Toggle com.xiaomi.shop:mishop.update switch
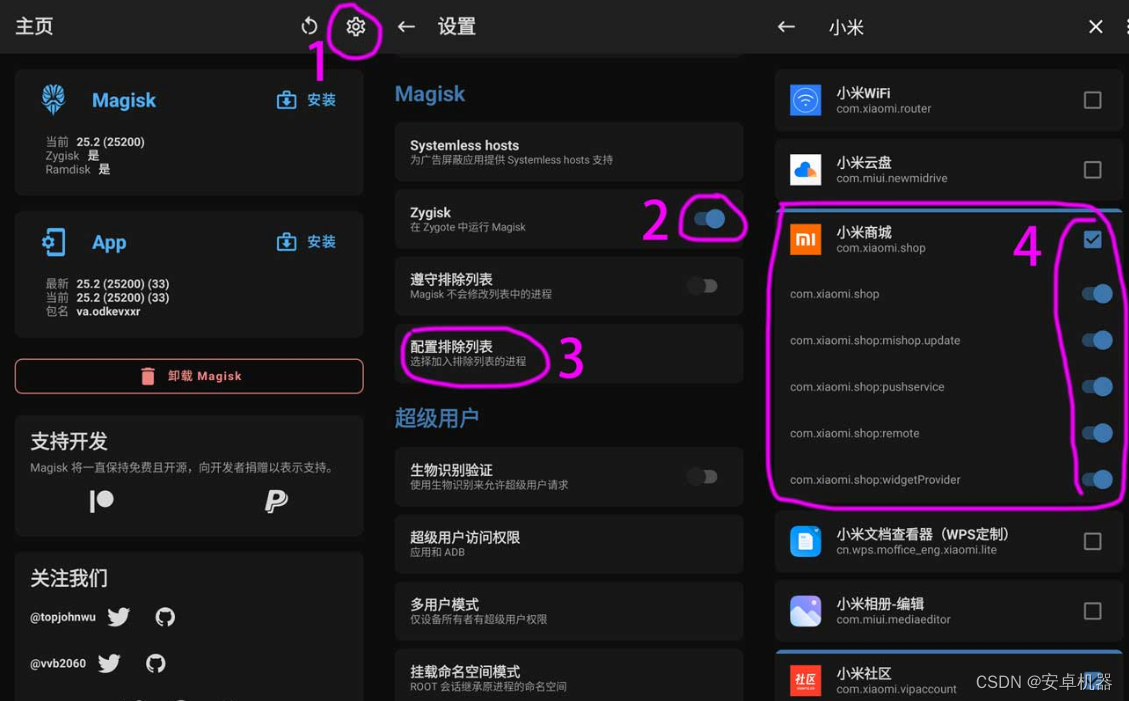Image resolution: width=1129 pixels, height=701 pixels. [1097, 340]
